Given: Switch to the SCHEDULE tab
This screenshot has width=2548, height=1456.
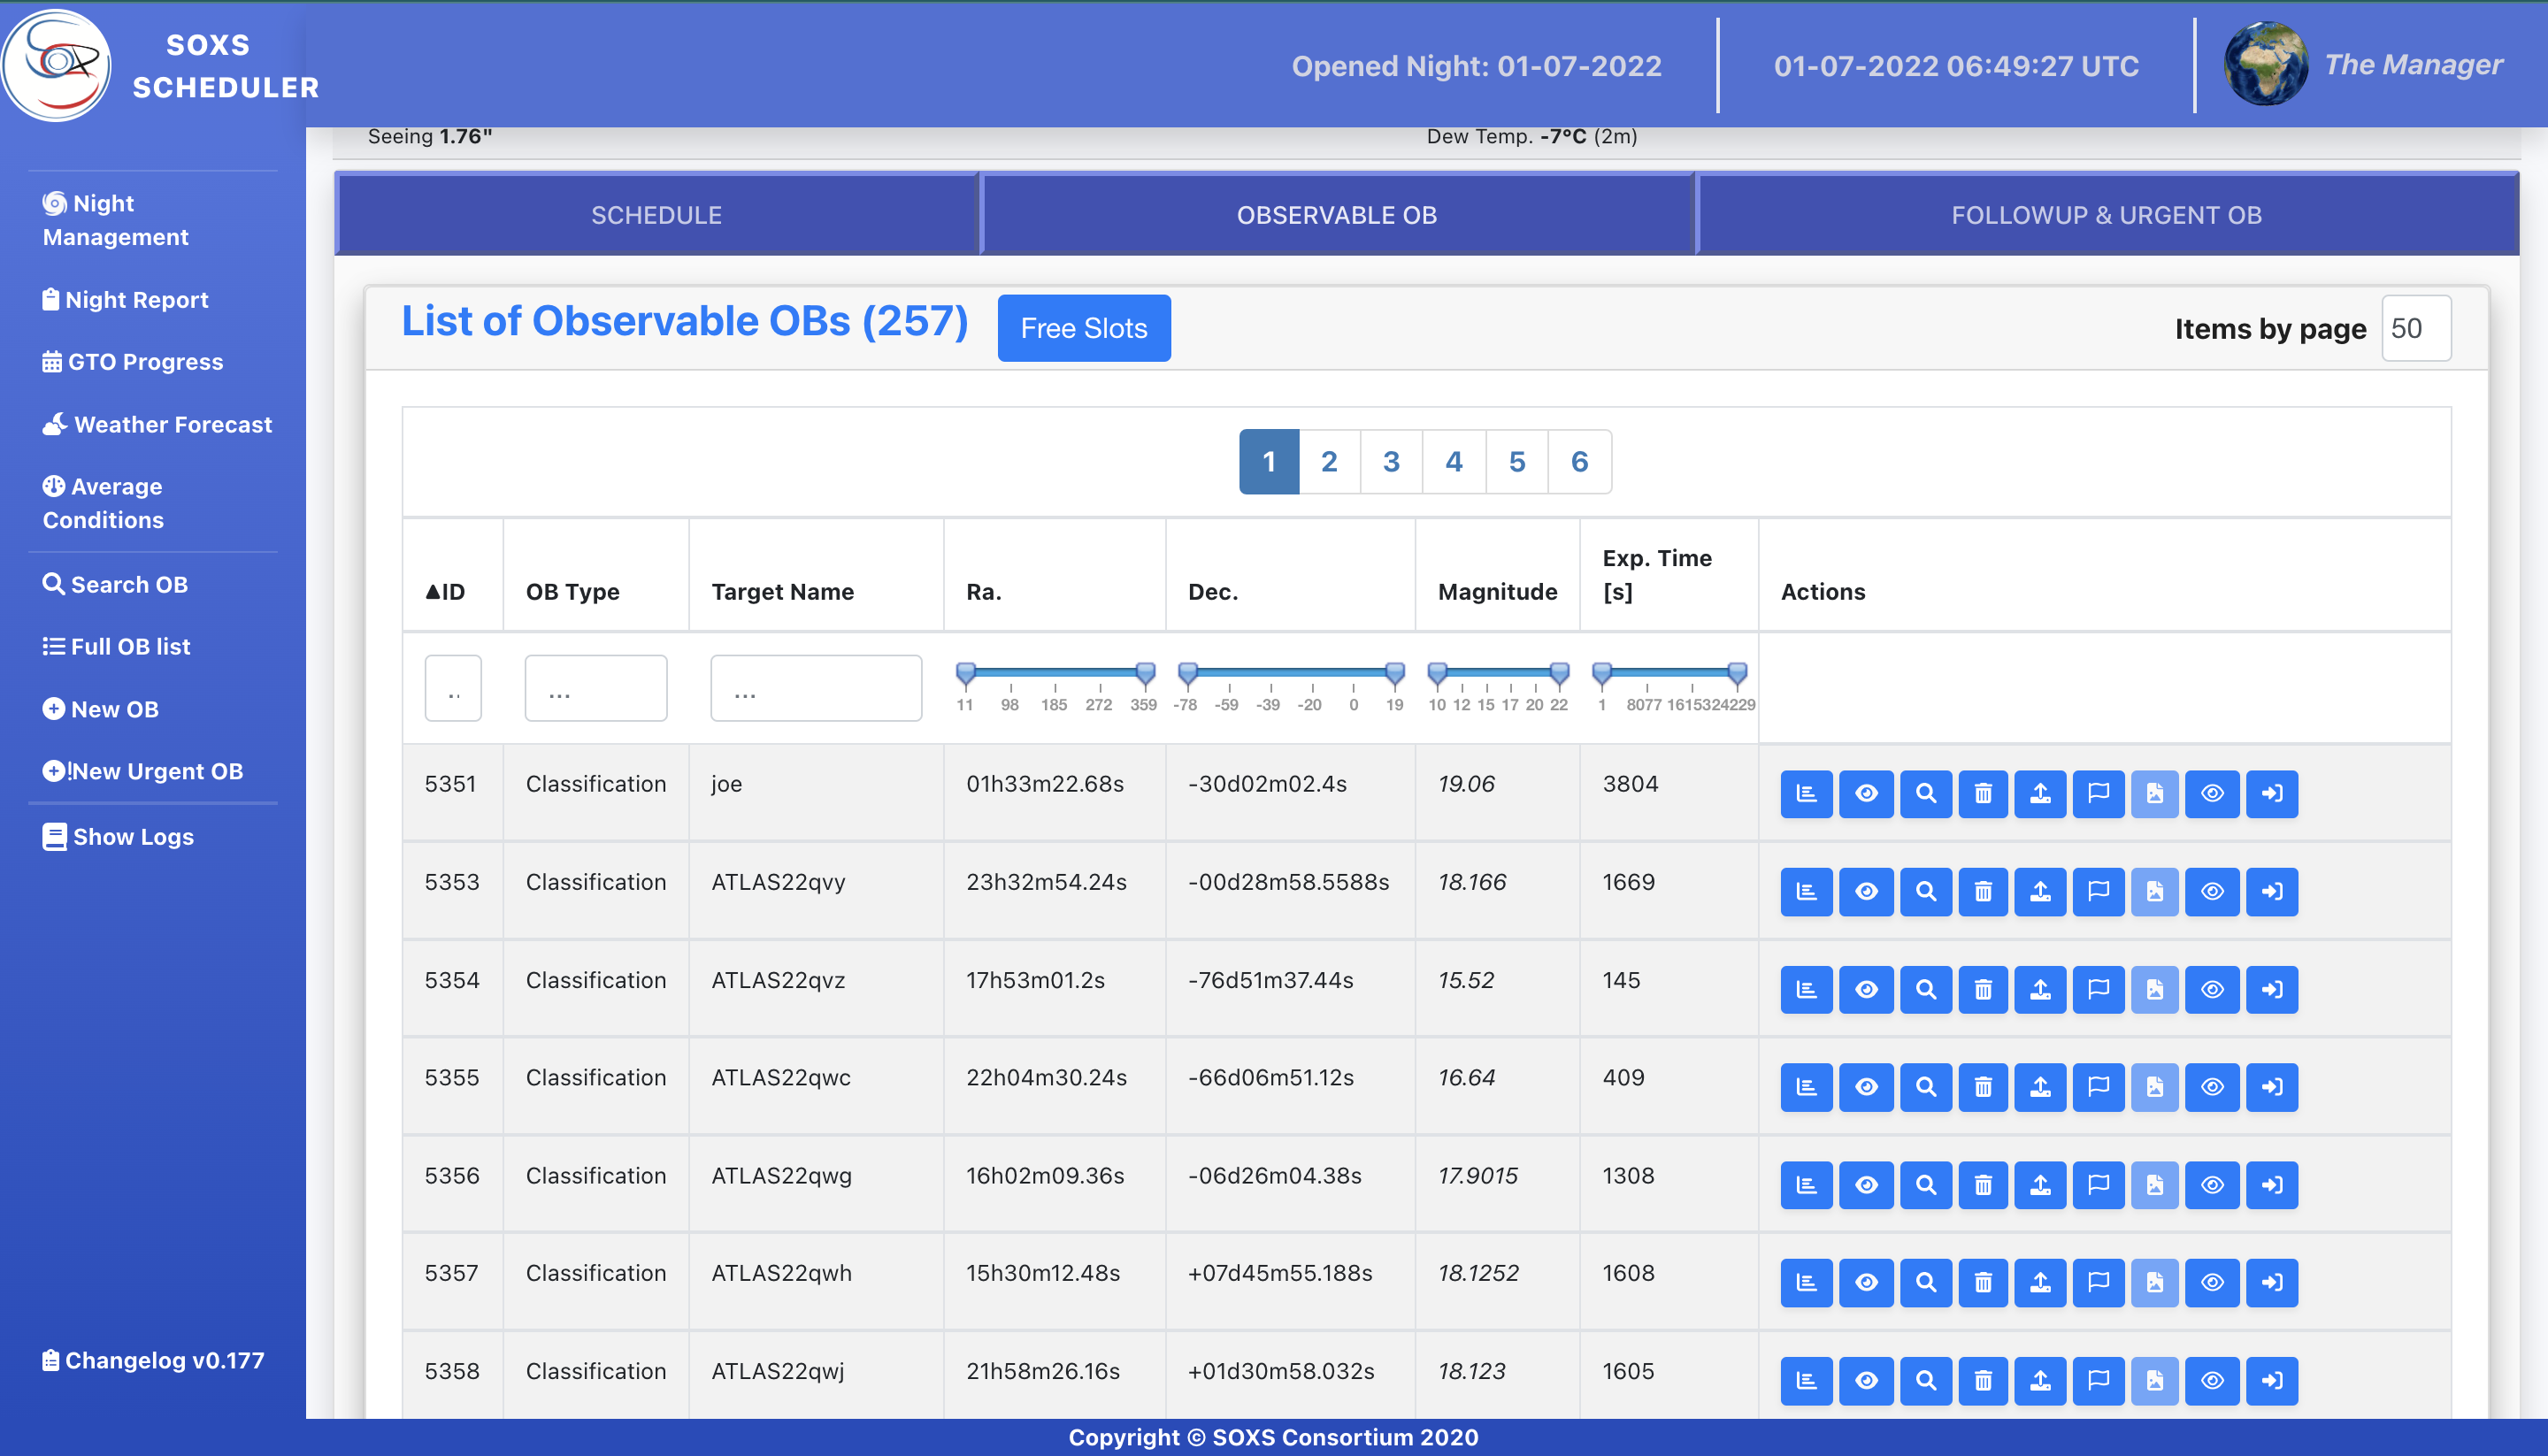Looking at the screenshot, I should coord(656,215).
